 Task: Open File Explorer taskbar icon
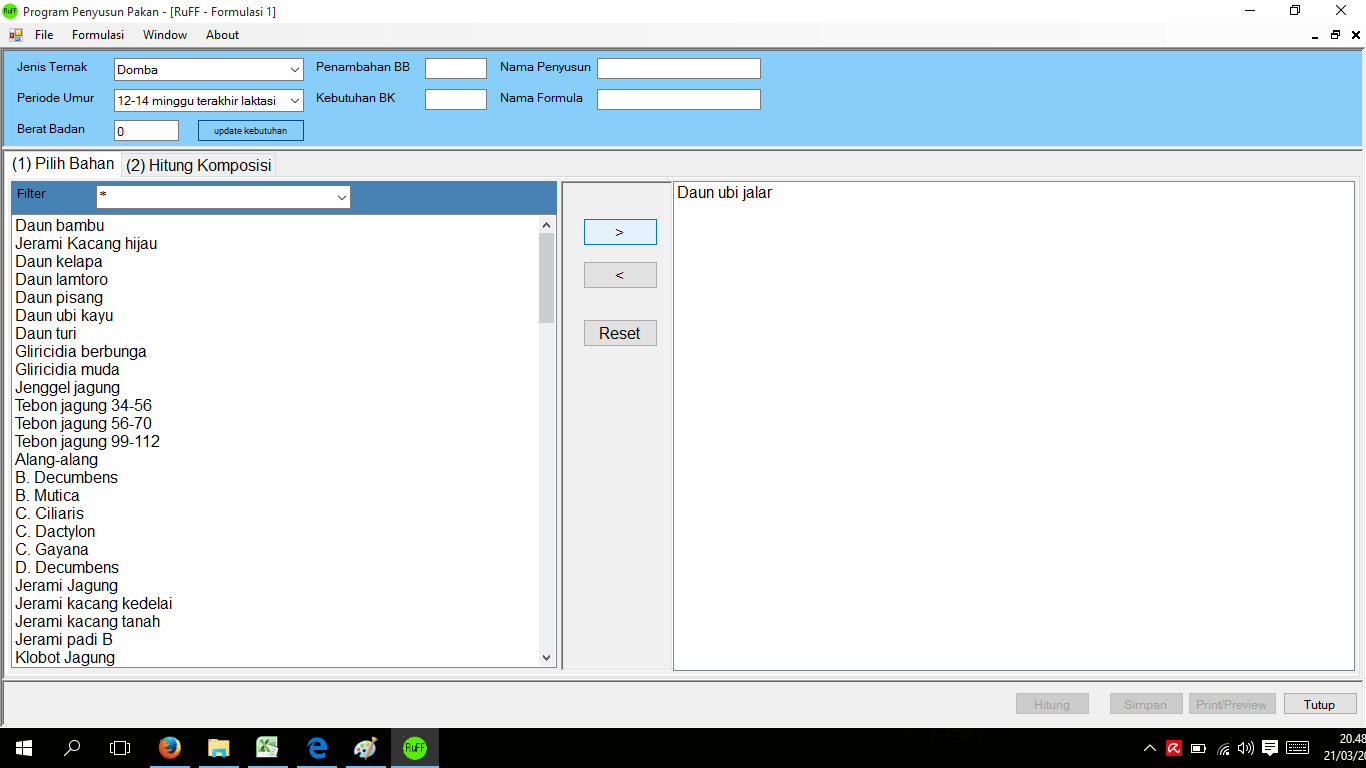[x=218, y=747]
